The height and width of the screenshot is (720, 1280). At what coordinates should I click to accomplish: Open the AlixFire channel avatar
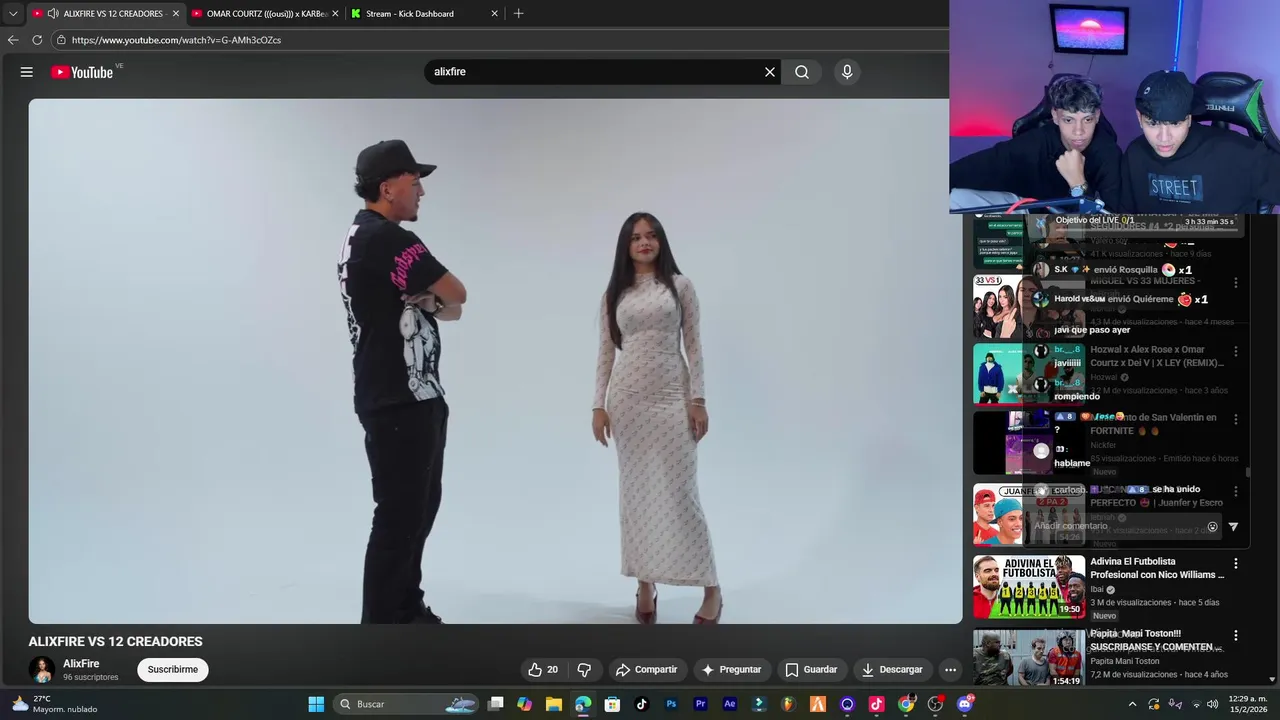(41, 670)
